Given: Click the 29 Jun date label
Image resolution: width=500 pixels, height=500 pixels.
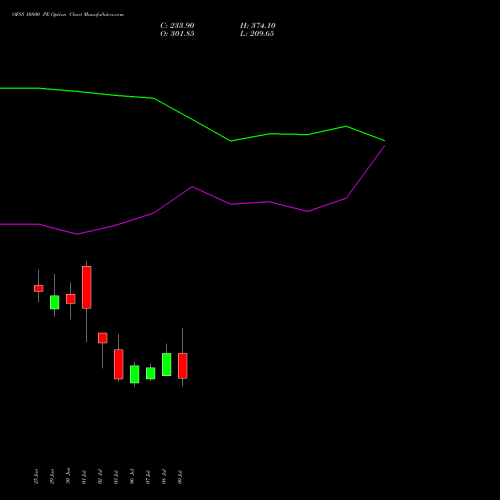Looking at the screenshot, I should coord(52,476).
